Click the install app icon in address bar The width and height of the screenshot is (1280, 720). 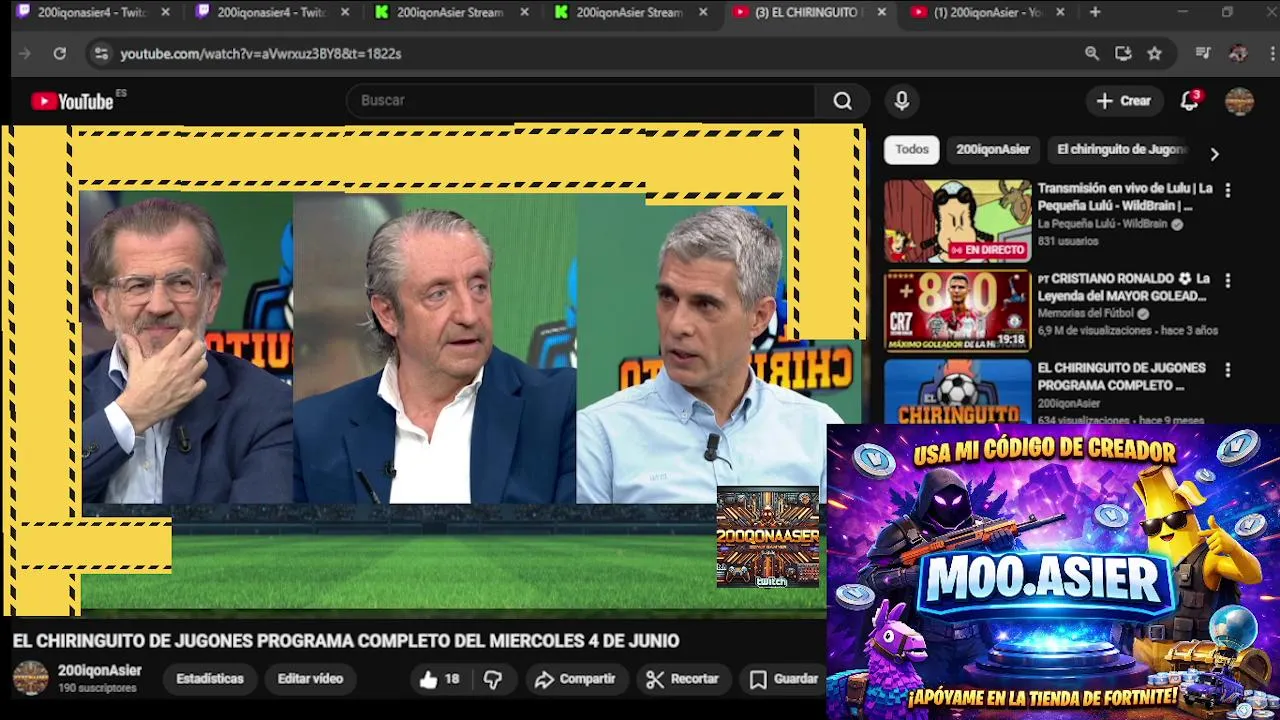click(x=1123, y=54)
